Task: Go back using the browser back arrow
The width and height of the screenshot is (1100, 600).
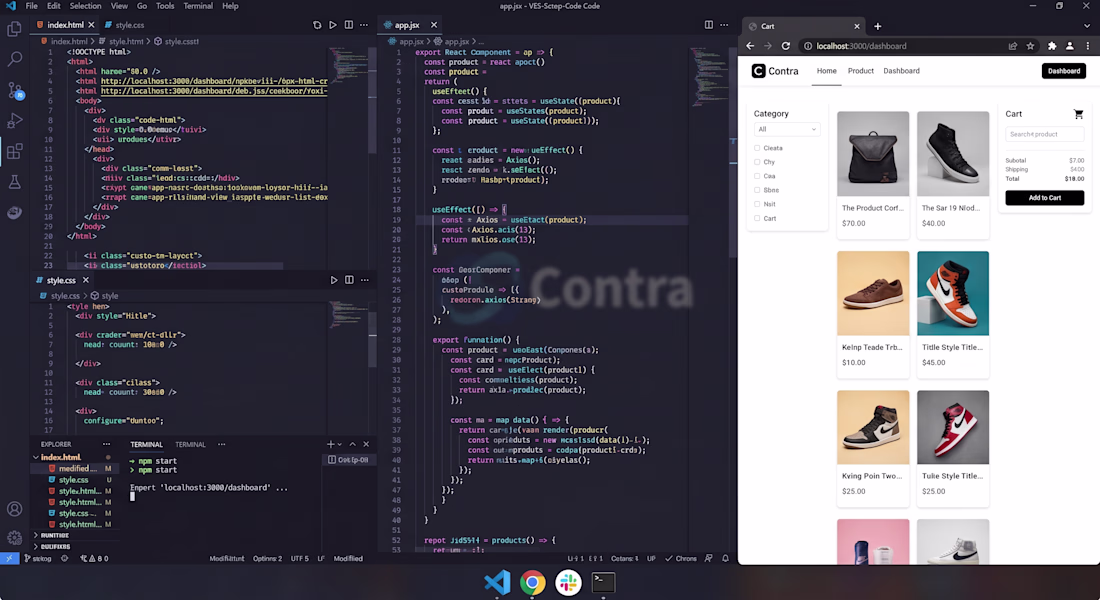Action: click(750, 46)
